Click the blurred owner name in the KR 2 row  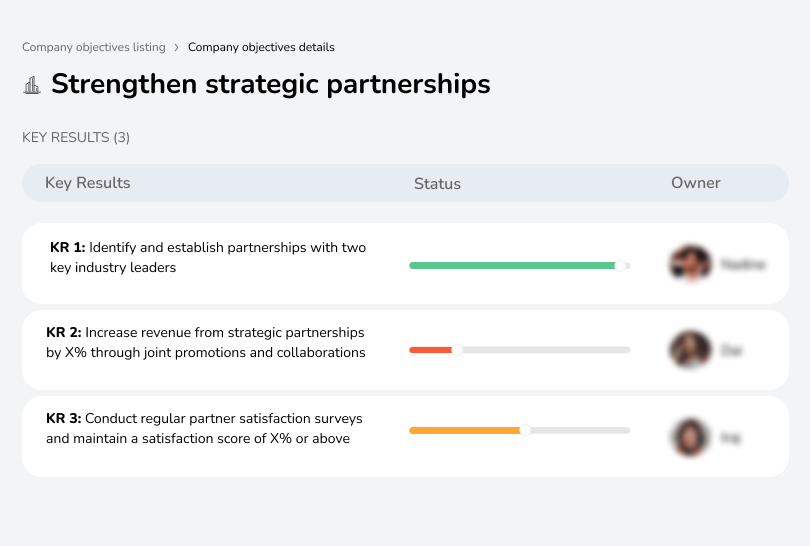(731, 351)
